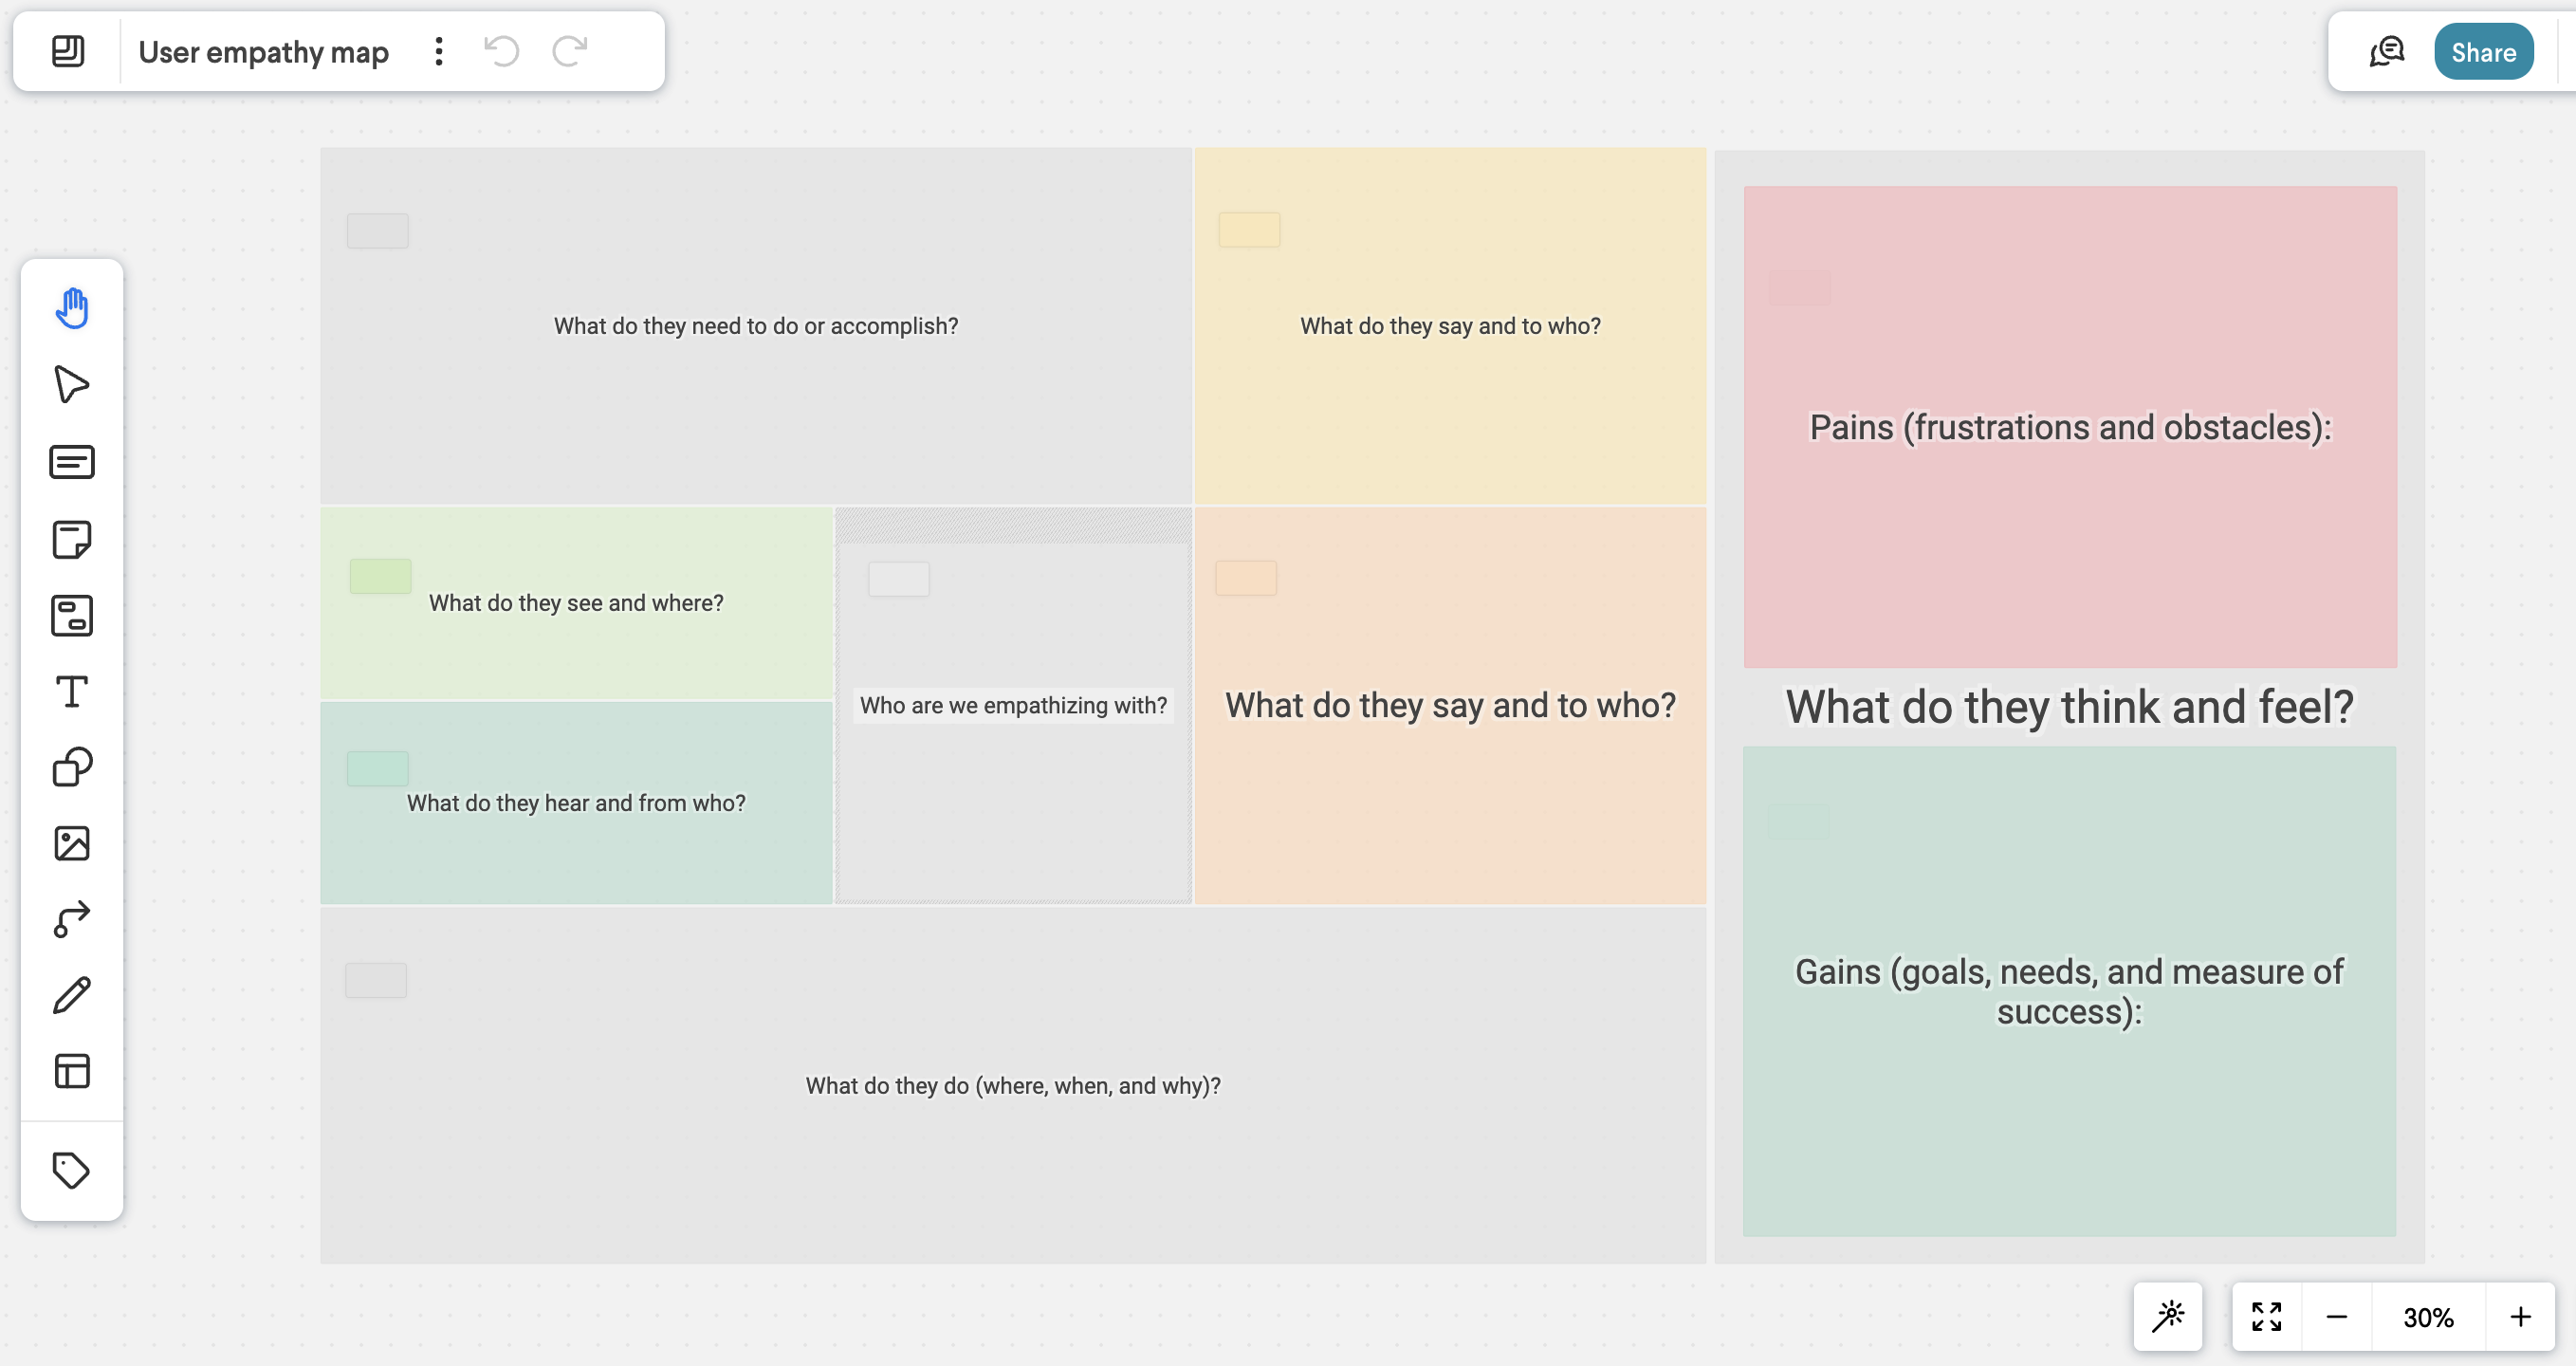Select the Hand pan tool

(x=72, y=308)
